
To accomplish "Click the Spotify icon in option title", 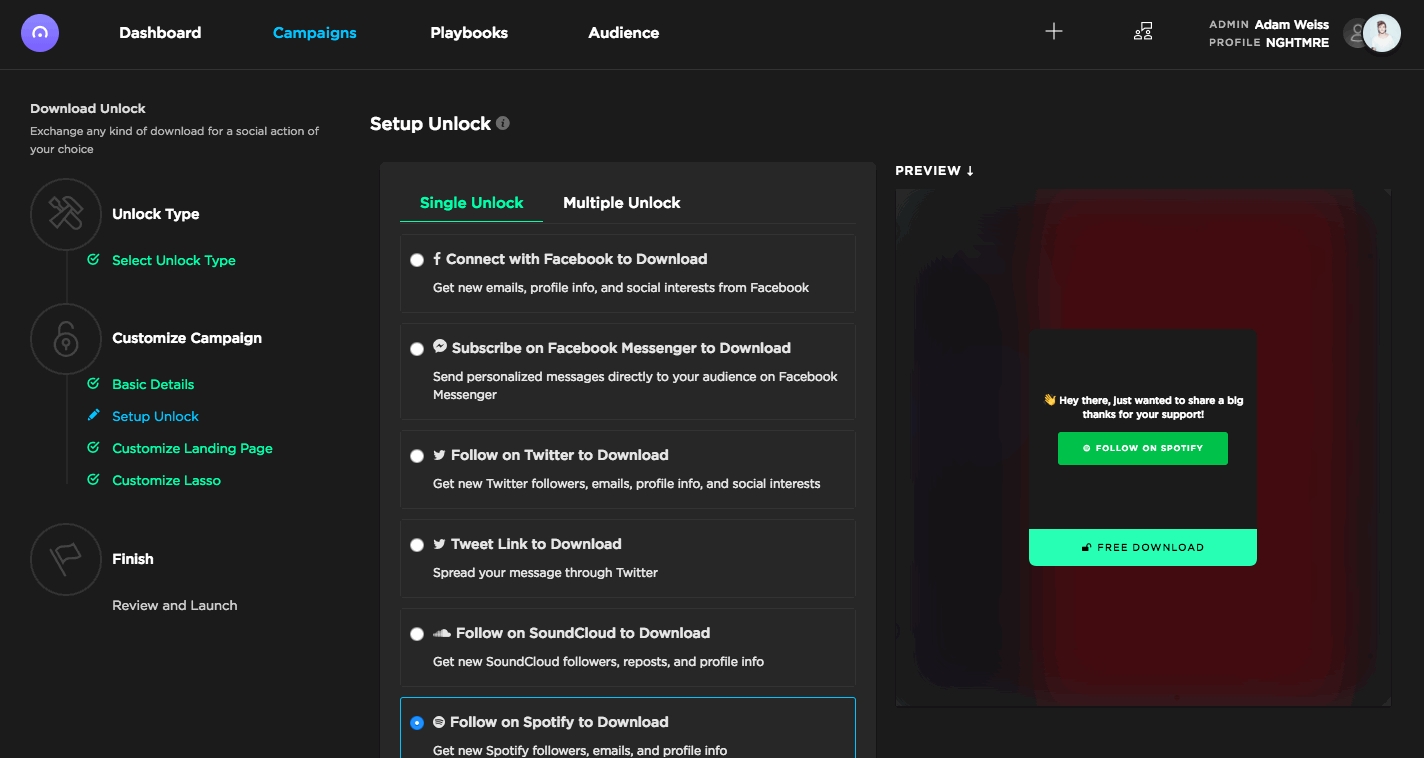I will click(x=439, y=722).
